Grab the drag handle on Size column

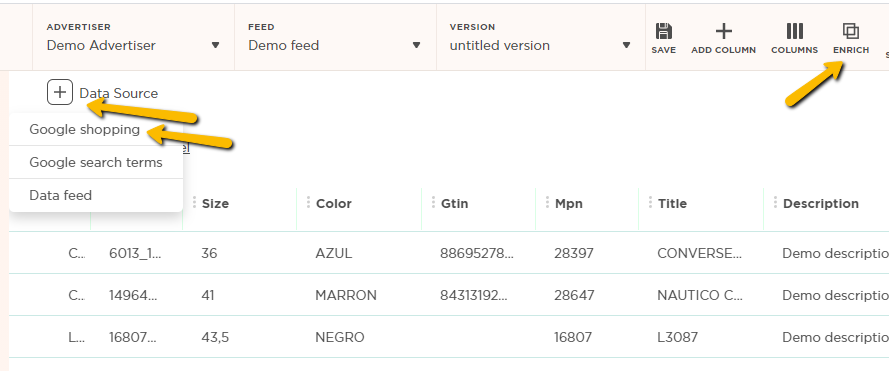tap(194, 202)
